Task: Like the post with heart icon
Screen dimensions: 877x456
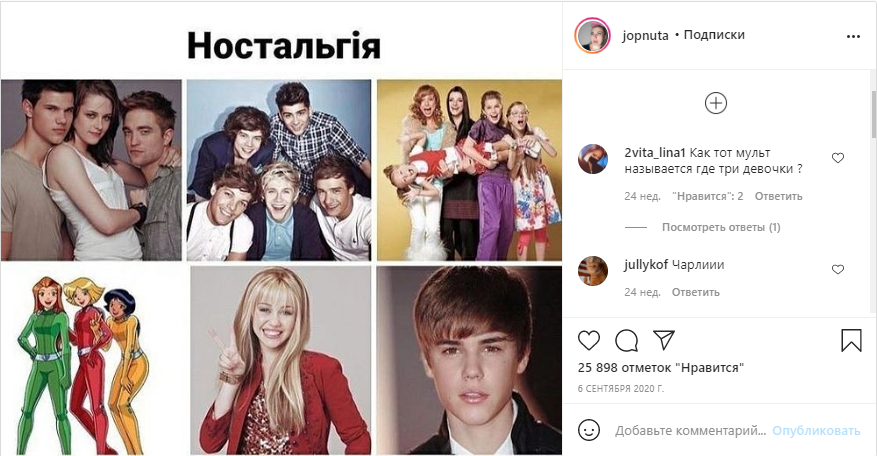Action: coord(588,340)
